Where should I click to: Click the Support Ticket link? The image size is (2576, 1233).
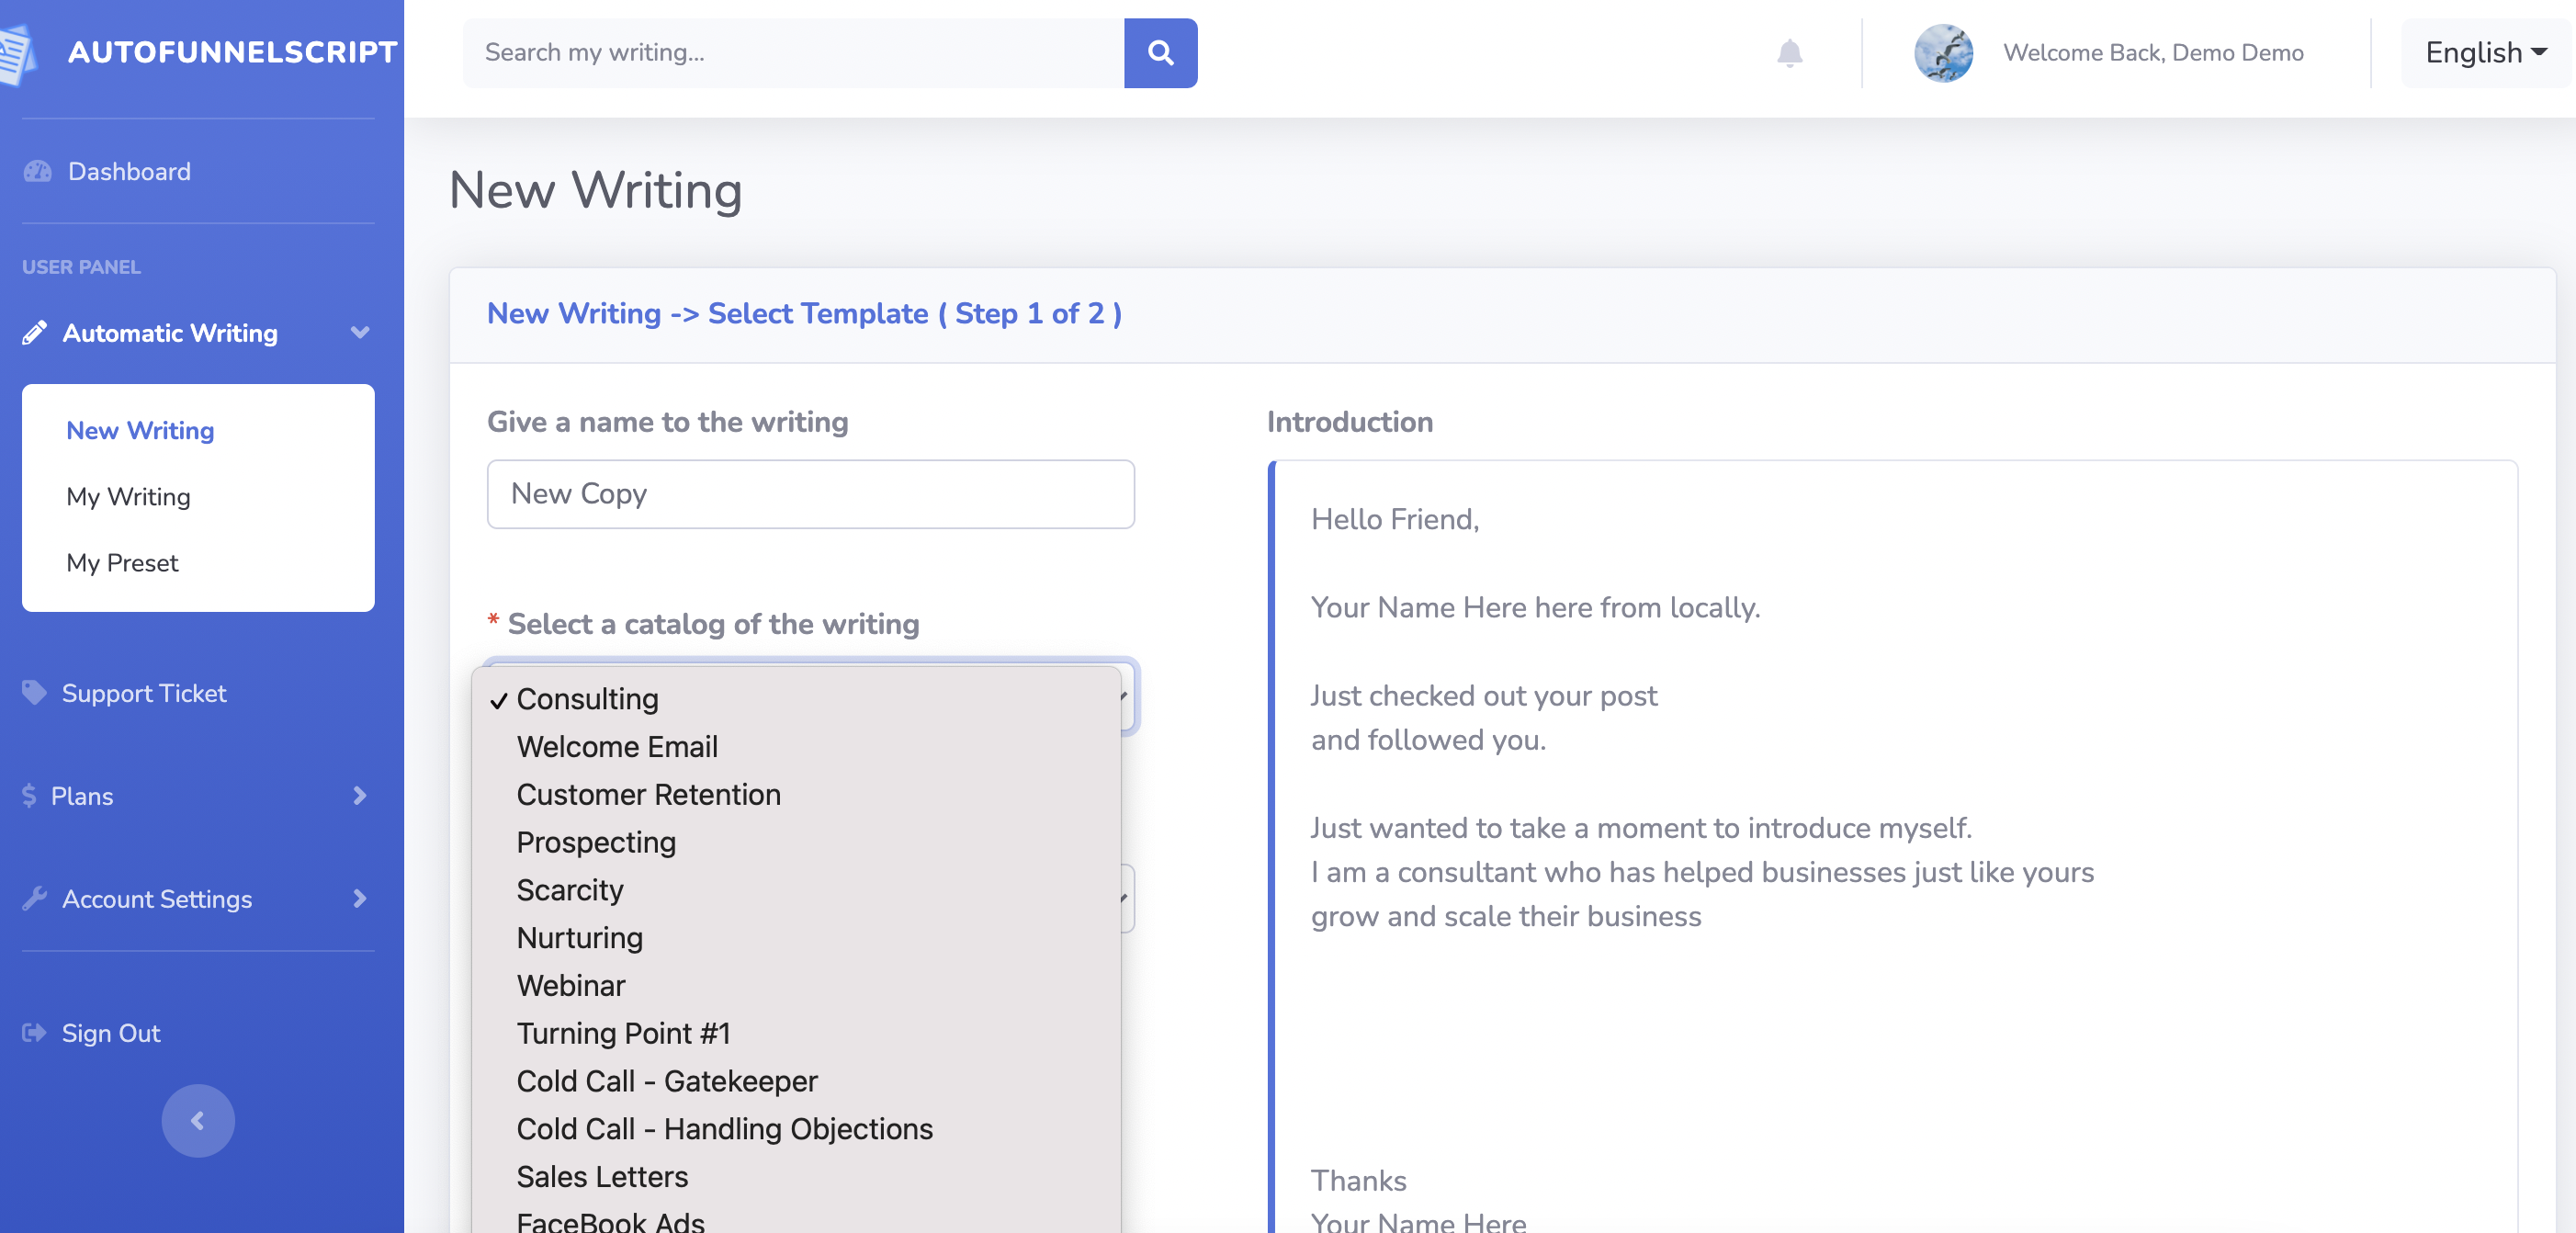tap(144, 692)
